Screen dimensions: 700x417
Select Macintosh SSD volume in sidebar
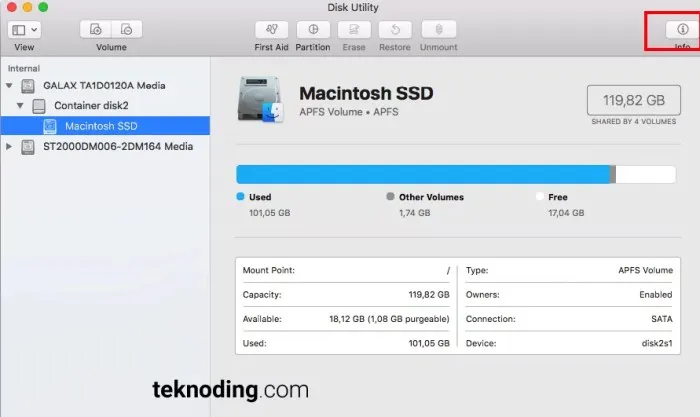click(105, 126)
